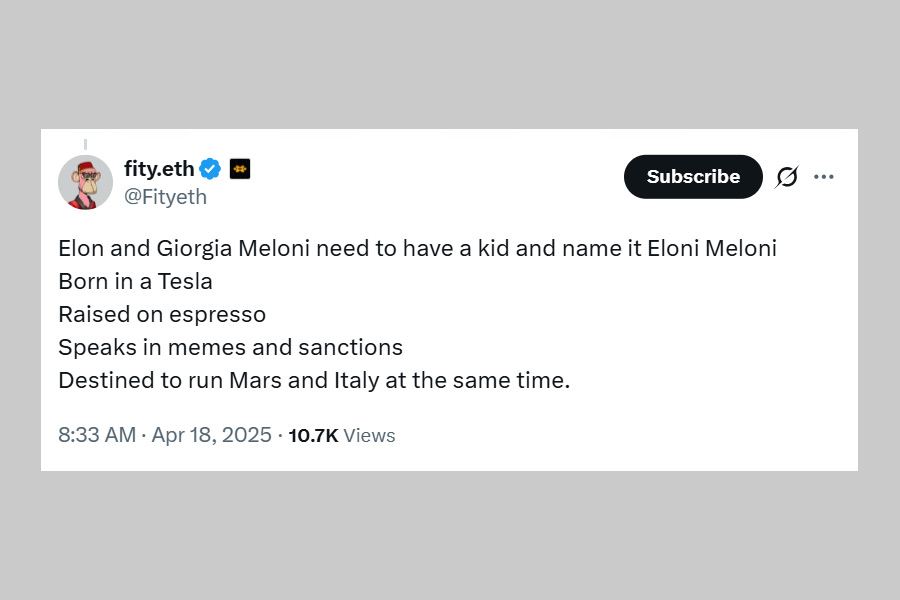This screenshot has height=600, width=900.
Task: Click the blue verified checkmark badge
Action: click(x=210, y=169)
